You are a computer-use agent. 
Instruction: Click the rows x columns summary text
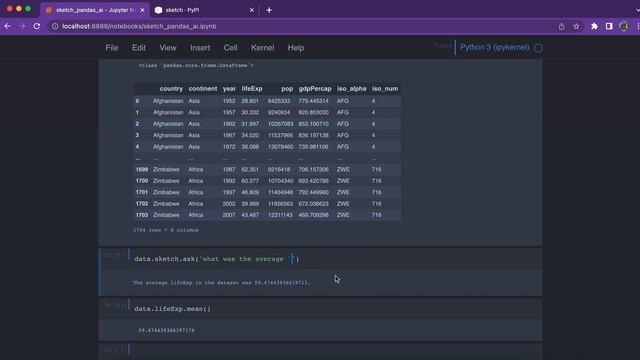(166, 230)
